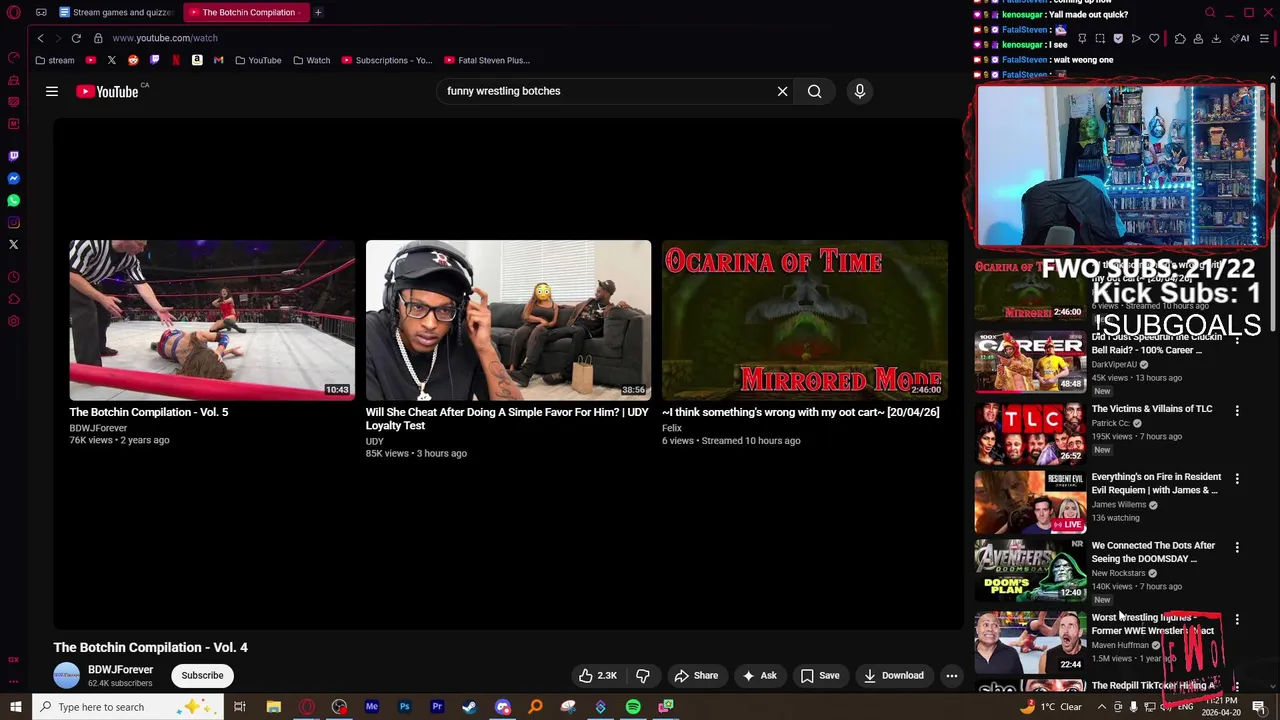Subscribe to the BDWJForever channel

pyautogui.click(x=202, y=675)
